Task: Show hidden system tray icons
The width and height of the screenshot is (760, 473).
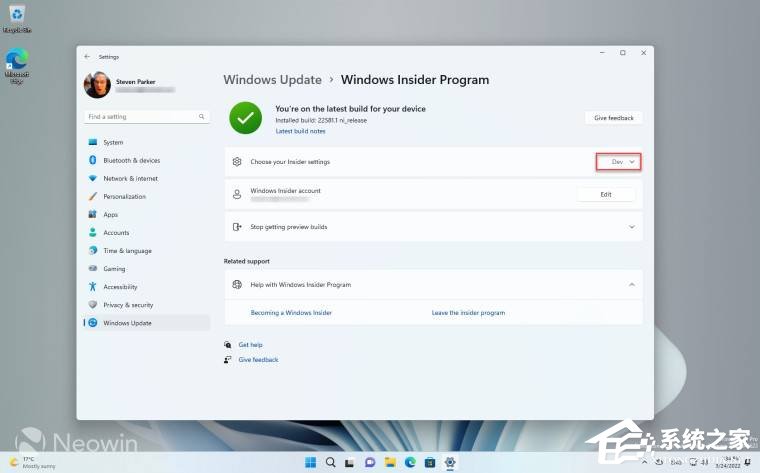Action: 645,462
